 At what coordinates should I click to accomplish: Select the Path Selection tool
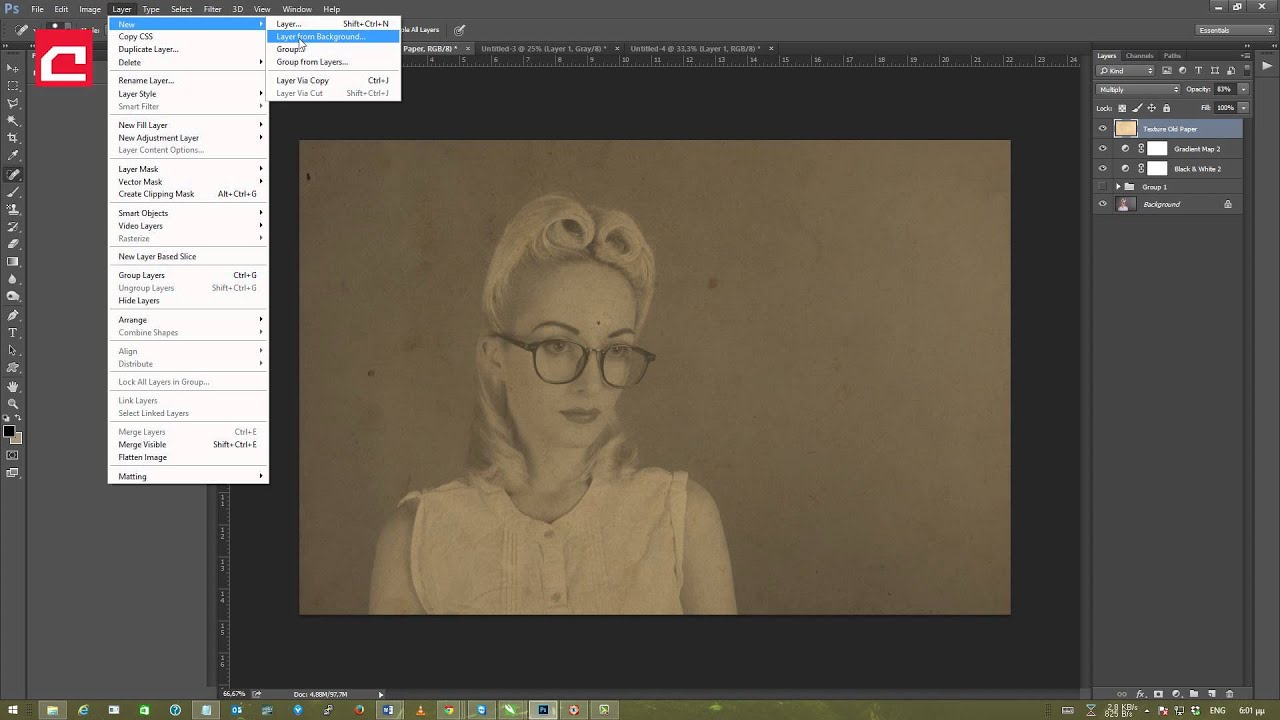pos(13,351)
